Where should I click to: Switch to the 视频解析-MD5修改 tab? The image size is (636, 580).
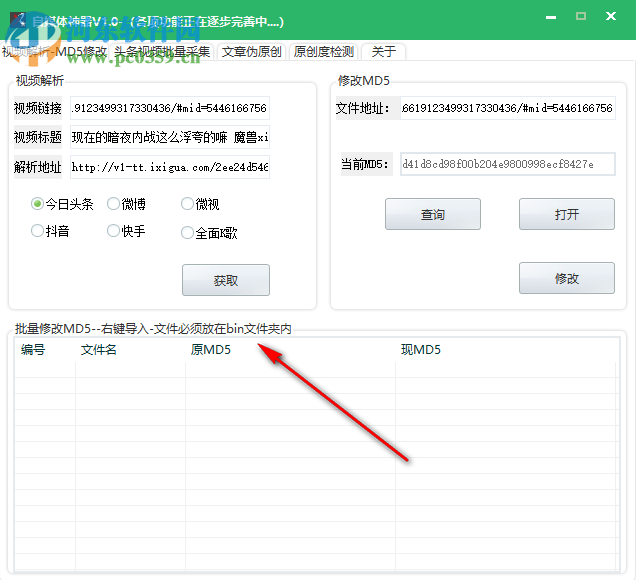(55, 52)
